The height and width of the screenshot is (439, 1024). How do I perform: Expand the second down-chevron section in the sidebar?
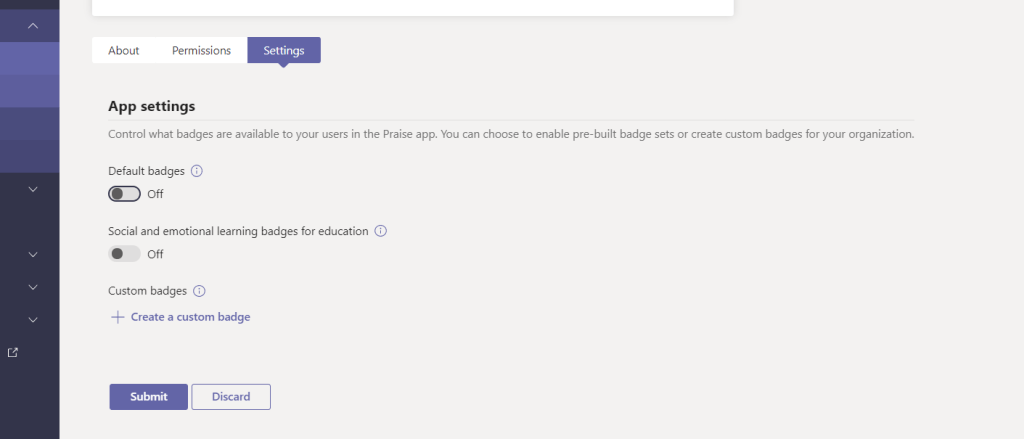pos(33,254)
